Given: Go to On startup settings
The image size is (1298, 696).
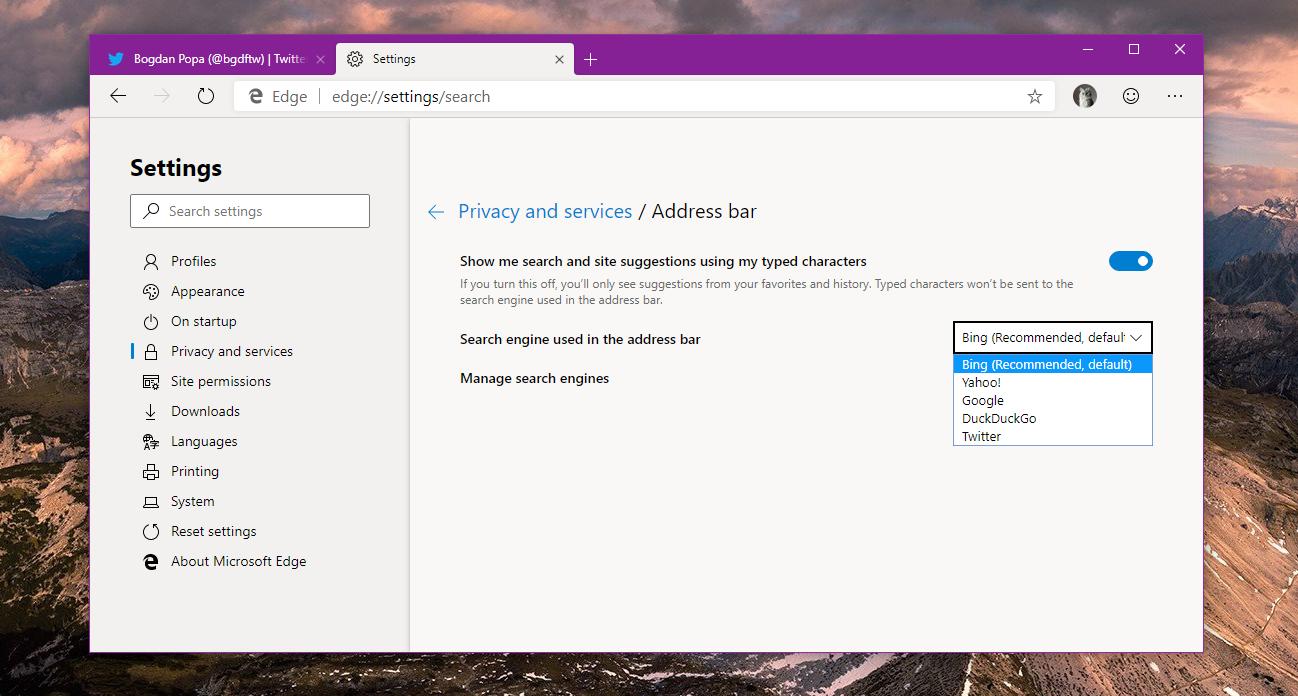Looking at the screenshot, I should click(x=204, y=321).
